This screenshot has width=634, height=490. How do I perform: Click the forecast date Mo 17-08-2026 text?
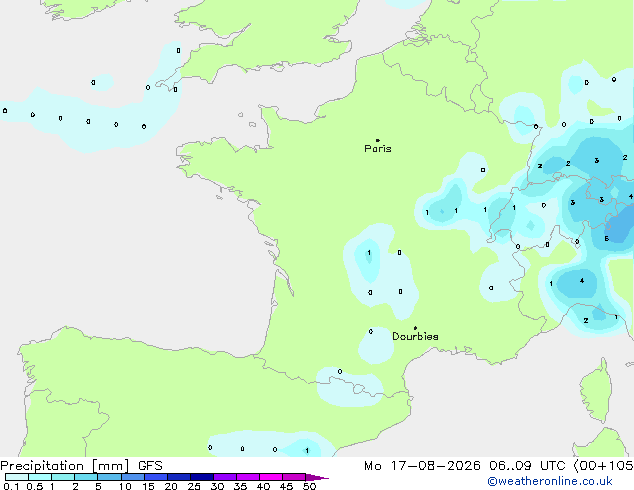click(422, 466)
